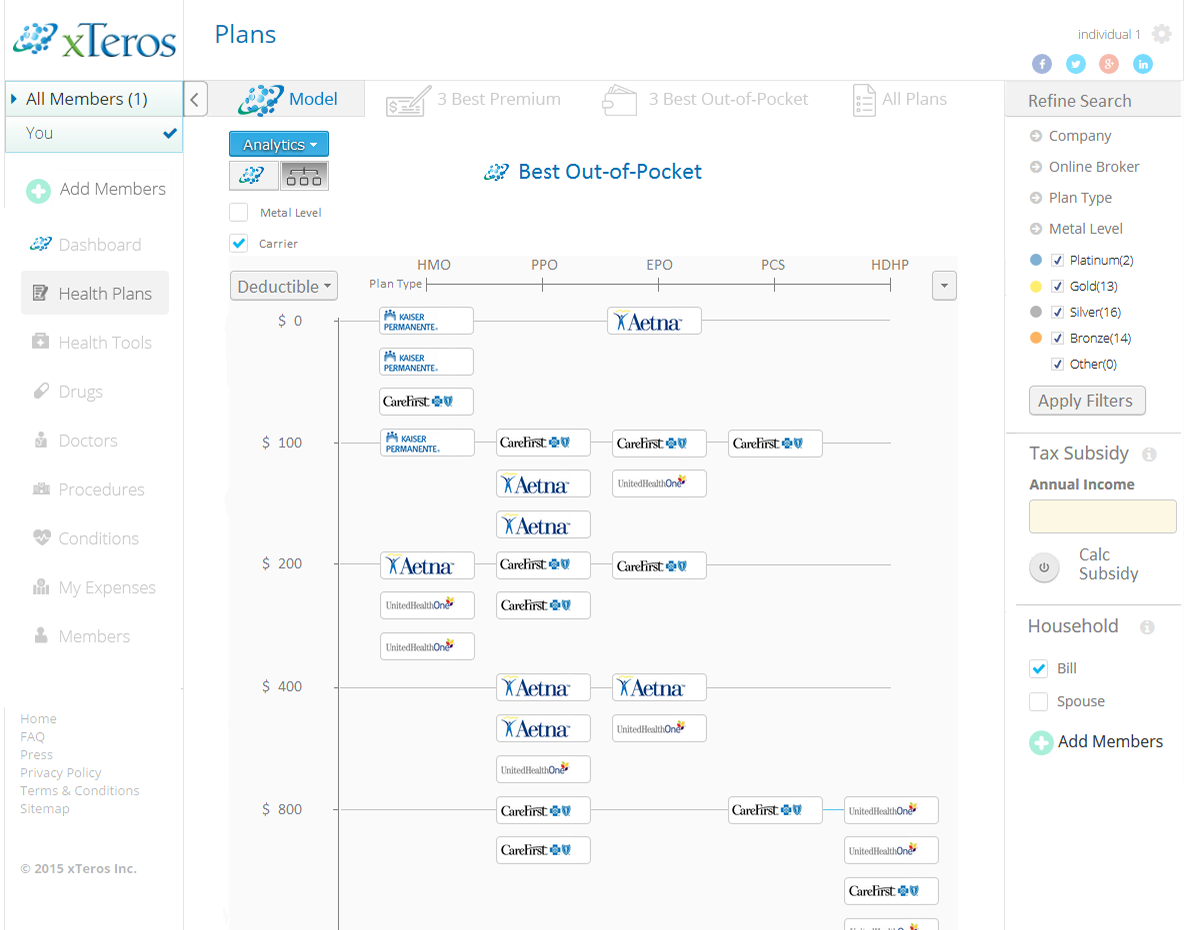Image resolution: width=1184 pixels, height=930 pixels.
Task: Toggle the Other(0) filter checkbox
Action: 1057,364
